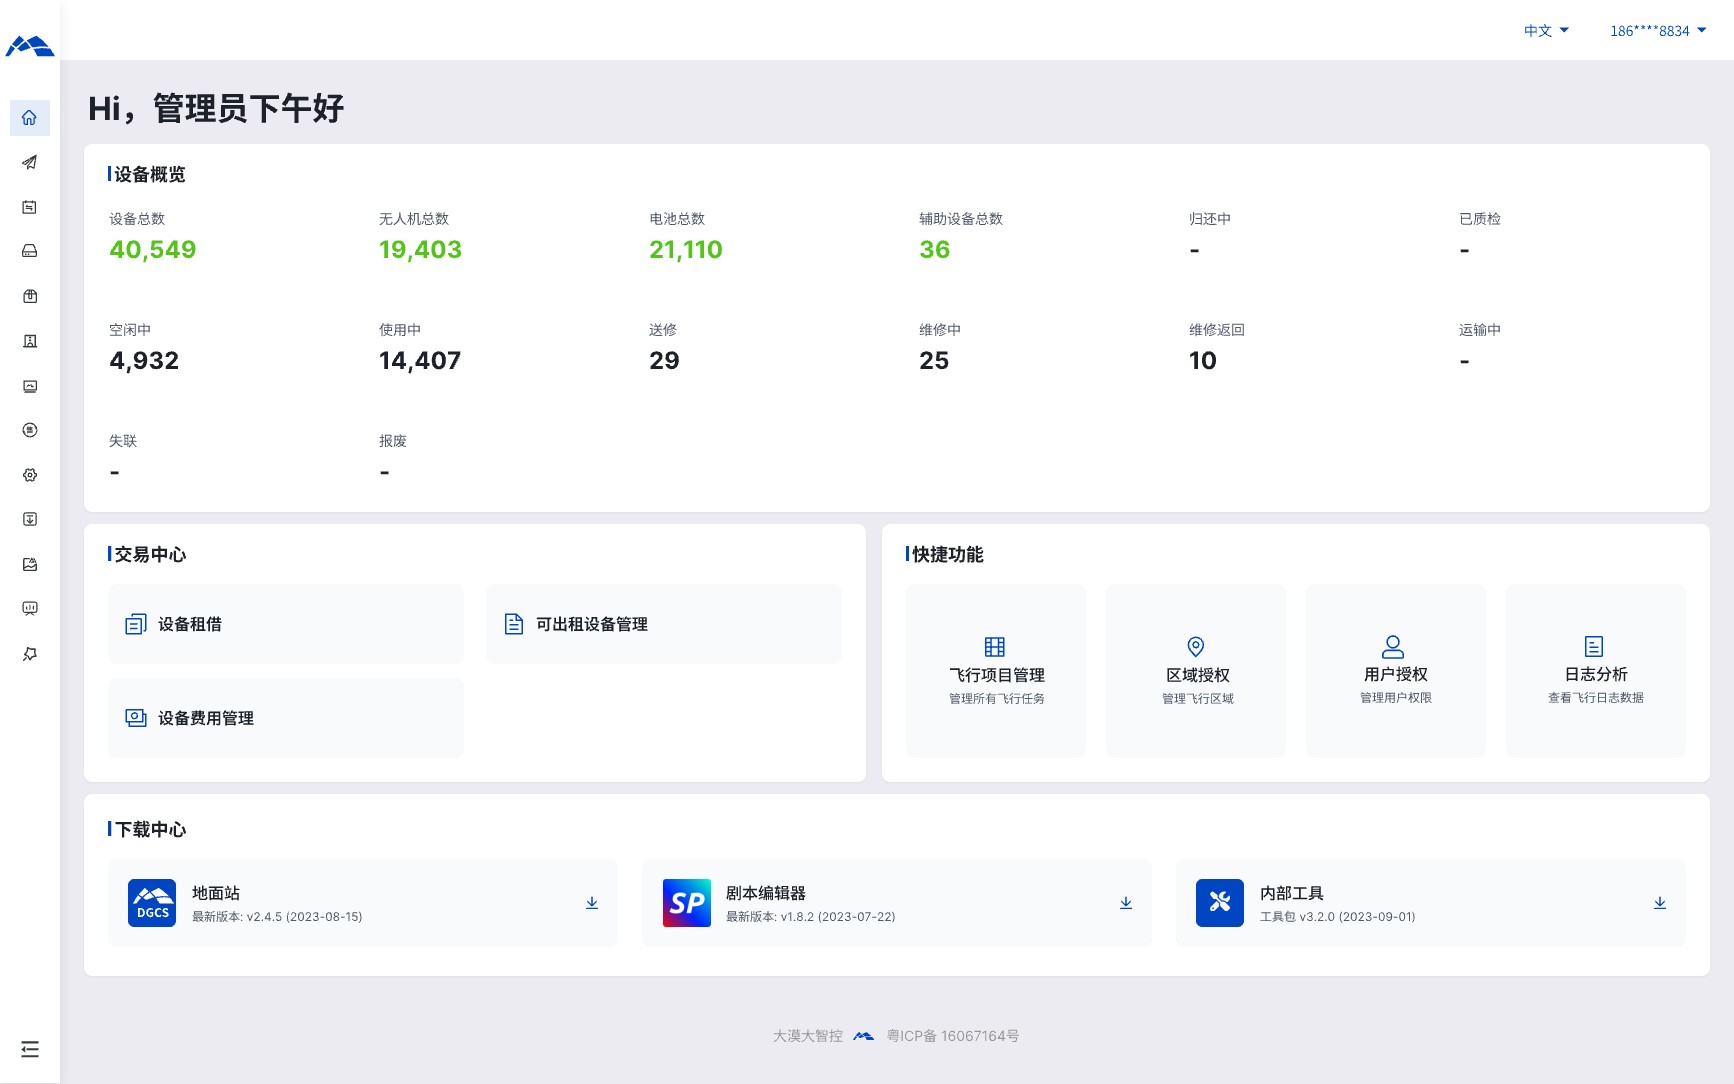Click the gear settings icon in sidebar
The width and height of the screenshot is (1734, 1084).
[30, 475]
